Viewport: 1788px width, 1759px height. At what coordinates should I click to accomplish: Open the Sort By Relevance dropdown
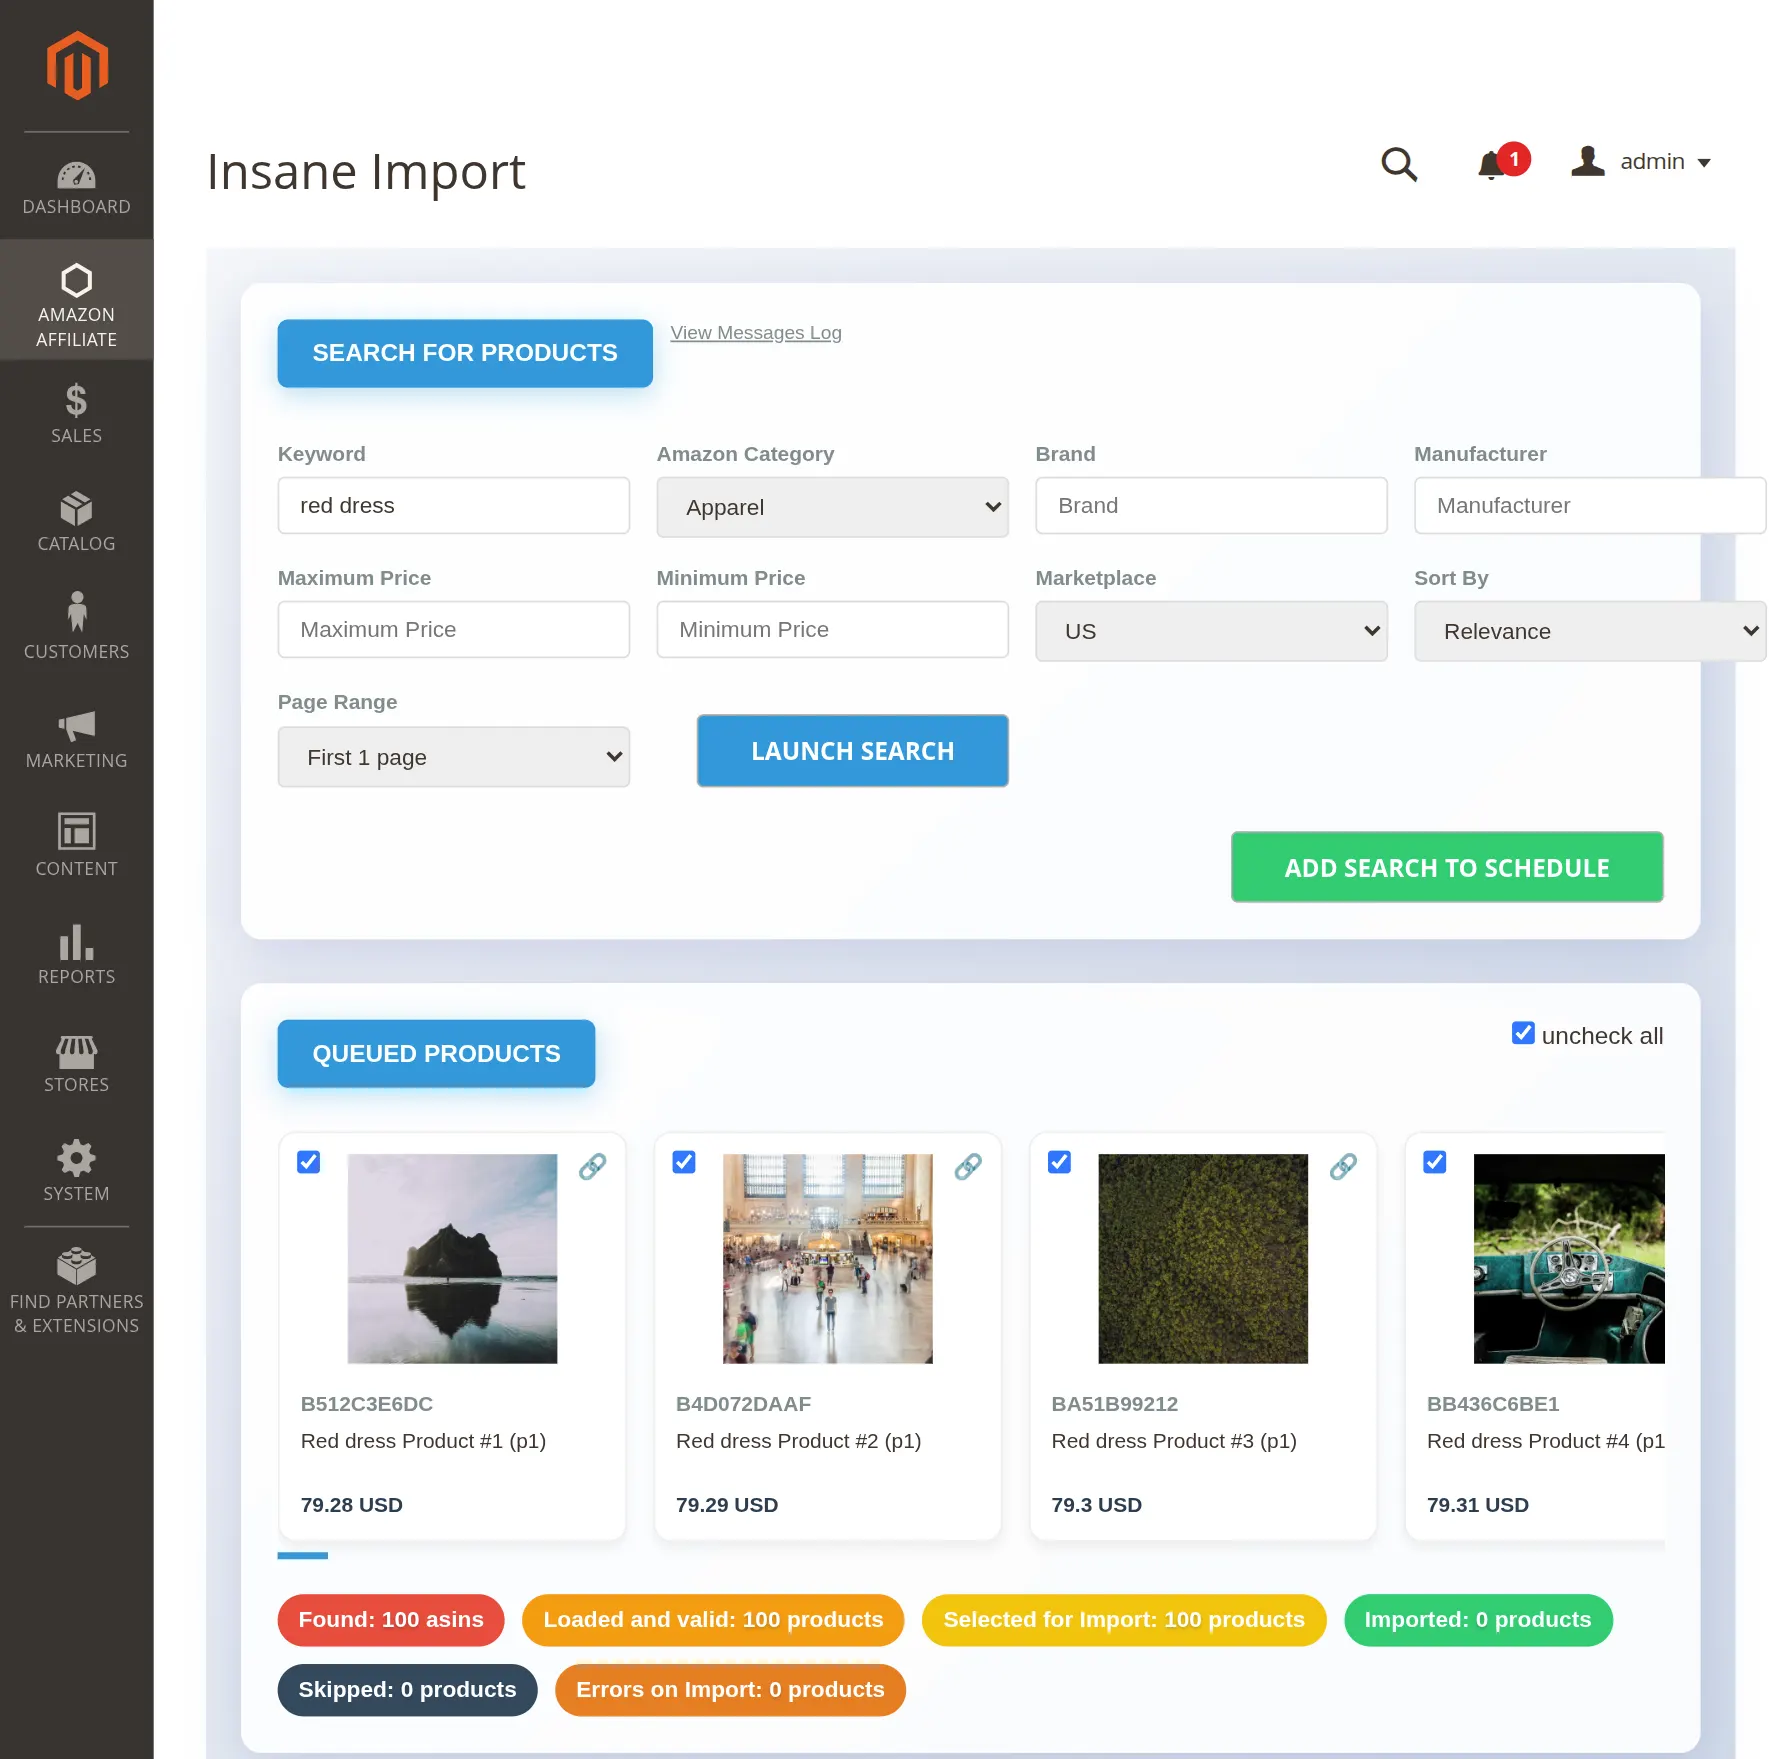[1590, 631]
